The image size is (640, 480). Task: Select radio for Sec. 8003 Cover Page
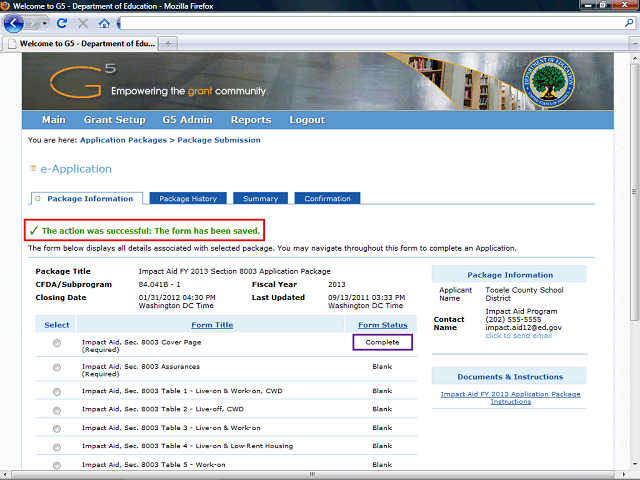click(x=57, y=343)
